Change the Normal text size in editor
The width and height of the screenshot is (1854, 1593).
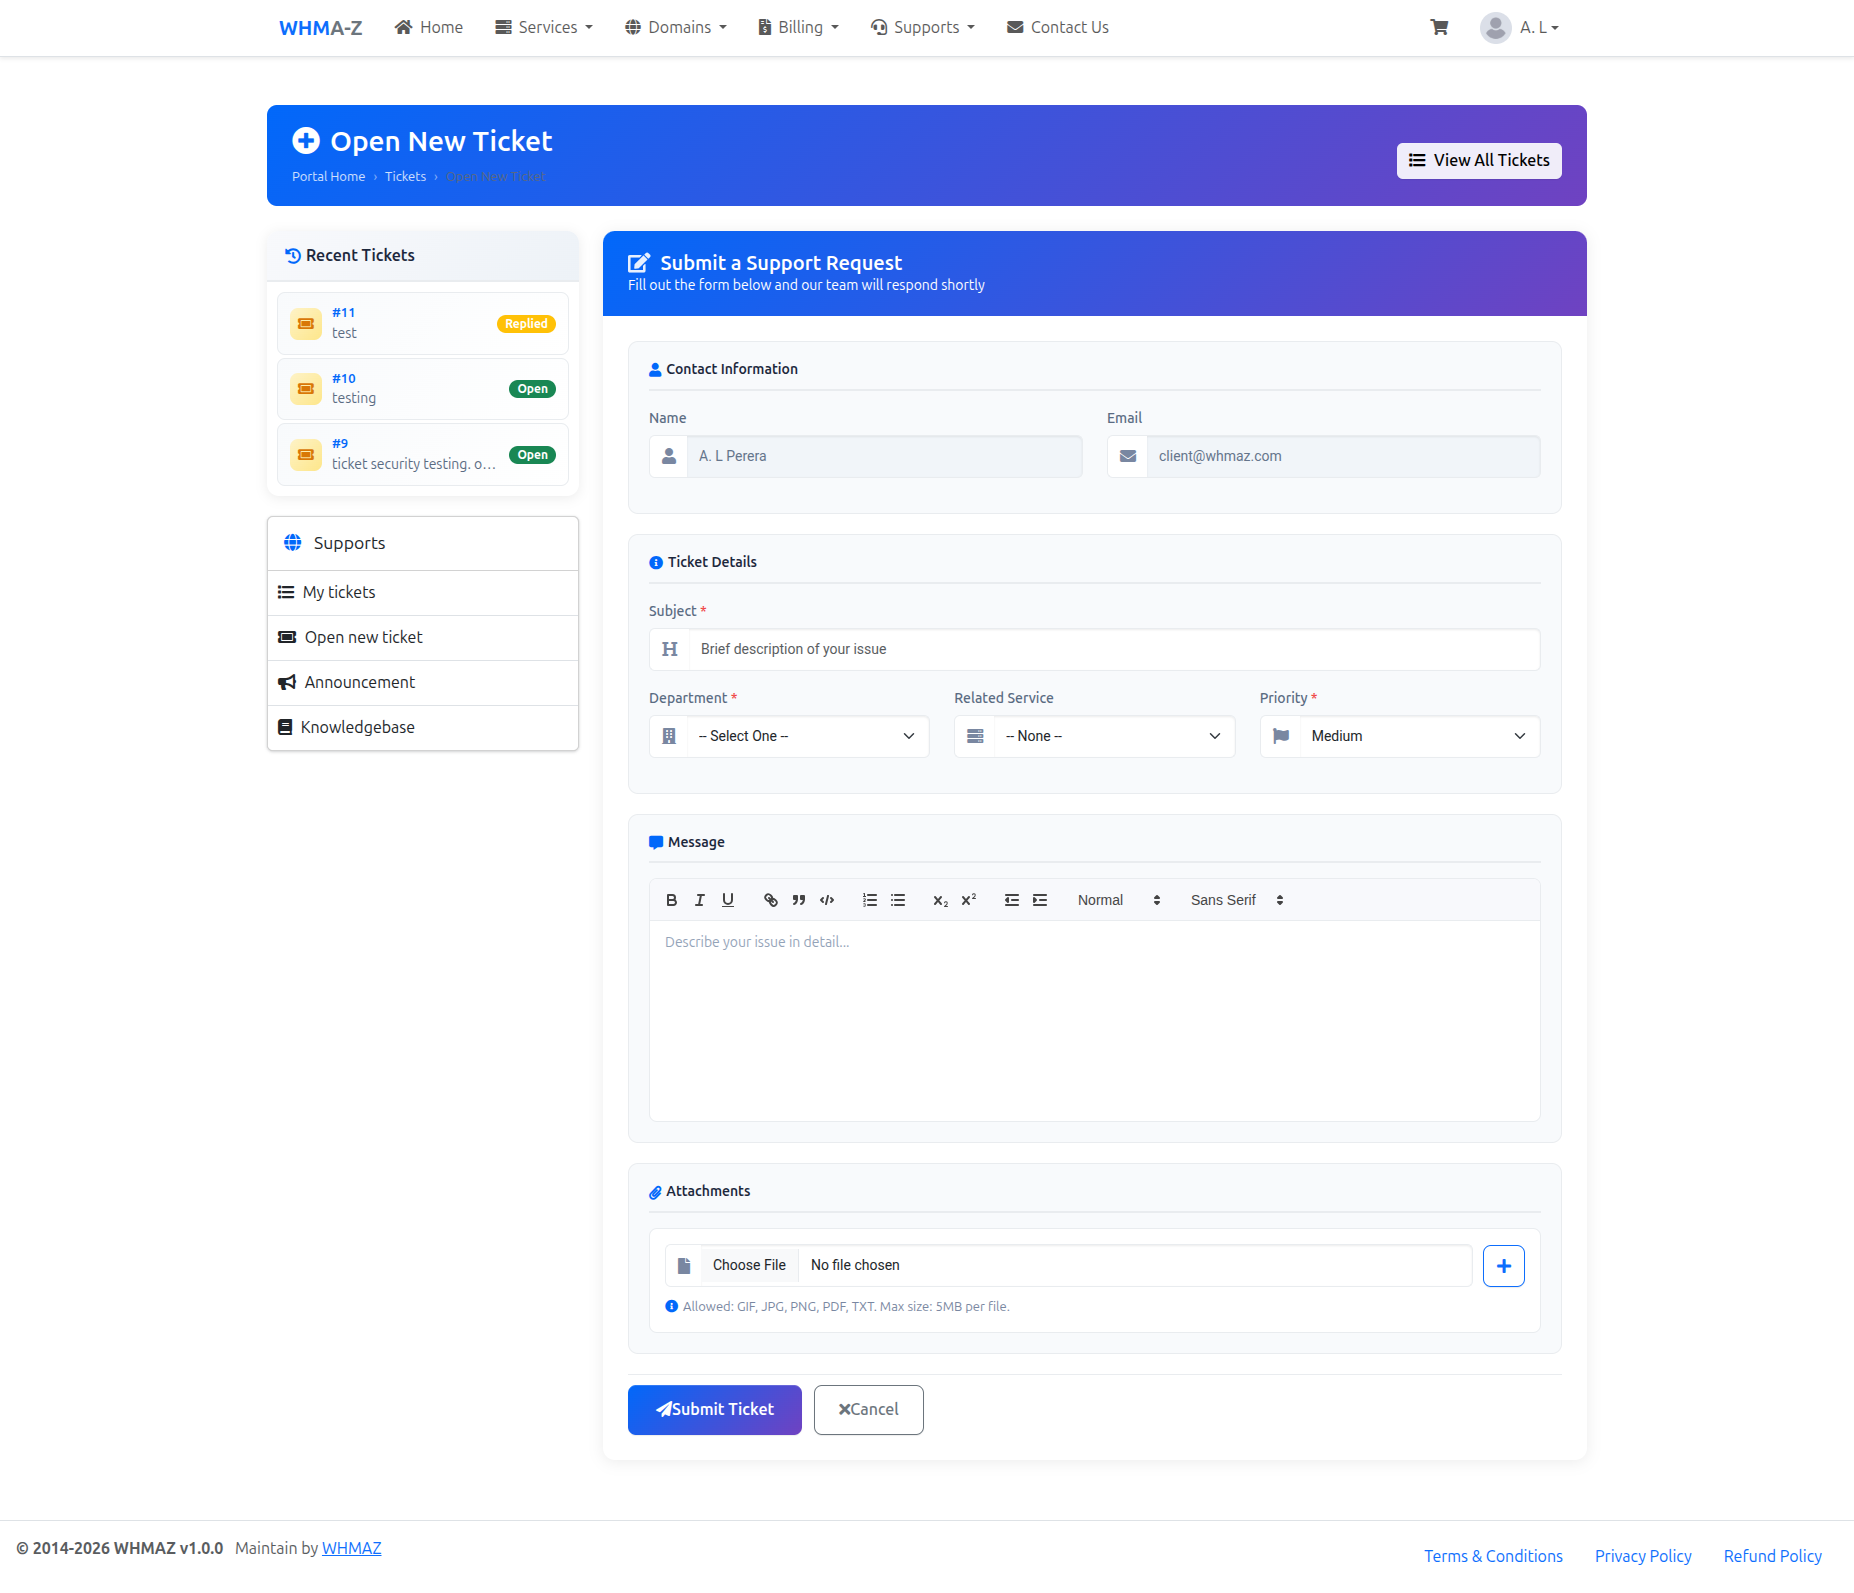[x=1116, y=899]
